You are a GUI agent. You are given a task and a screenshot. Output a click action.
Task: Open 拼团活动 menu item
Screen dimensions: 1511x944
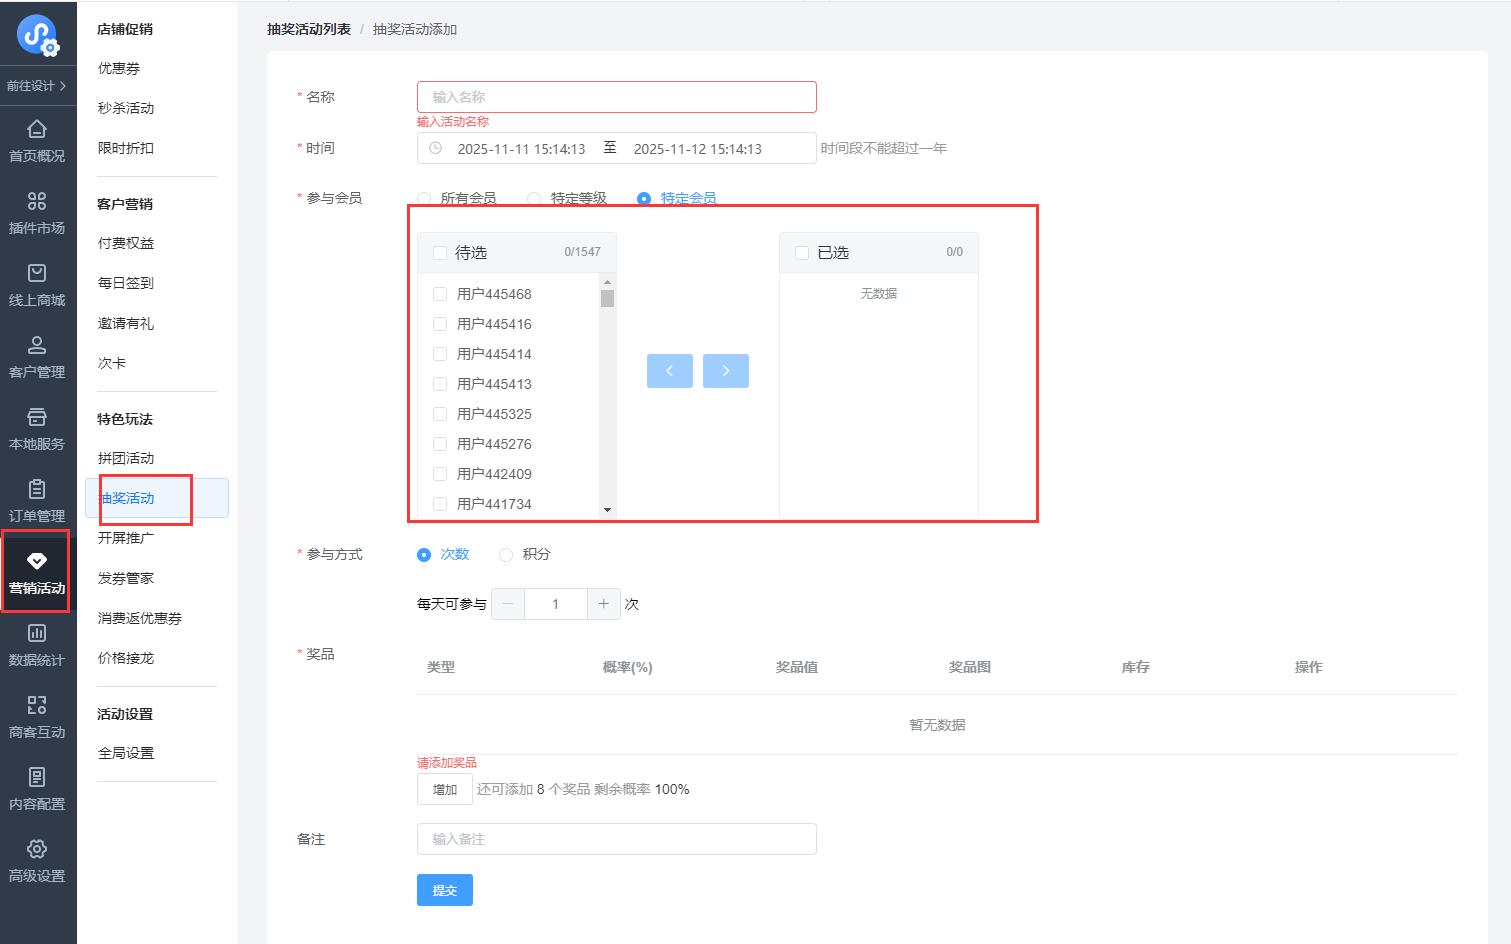(x=126, y=458)
